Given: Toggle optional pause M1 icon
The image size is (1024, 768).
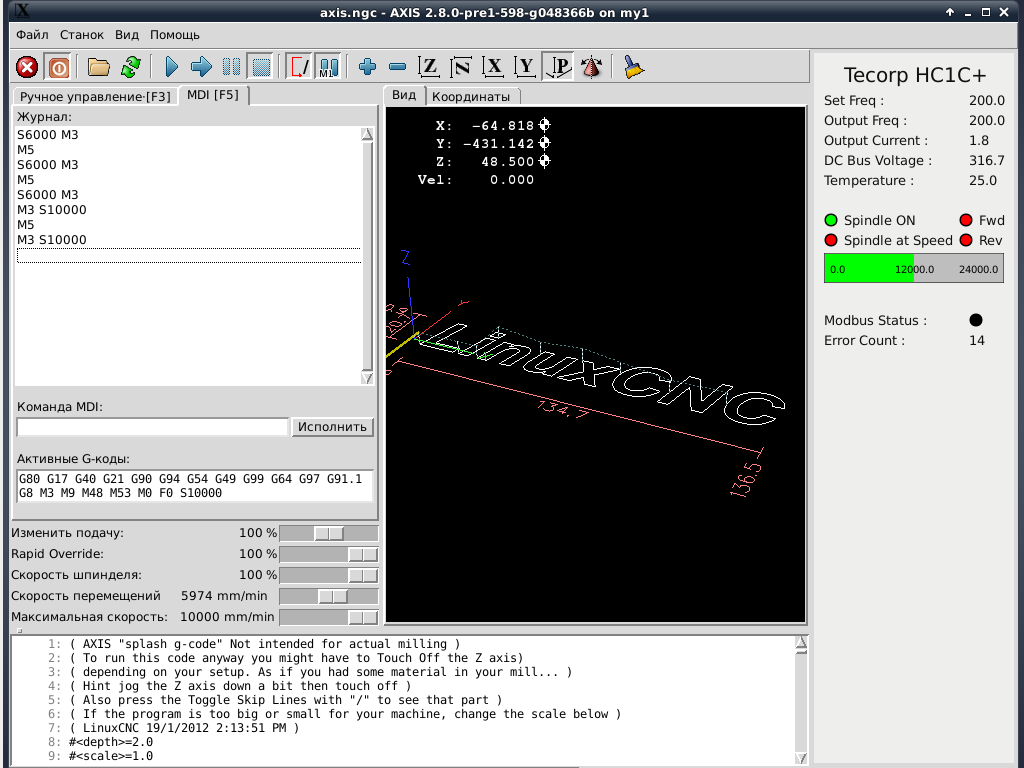Looking at the screenshot, I should click(328, 67).
